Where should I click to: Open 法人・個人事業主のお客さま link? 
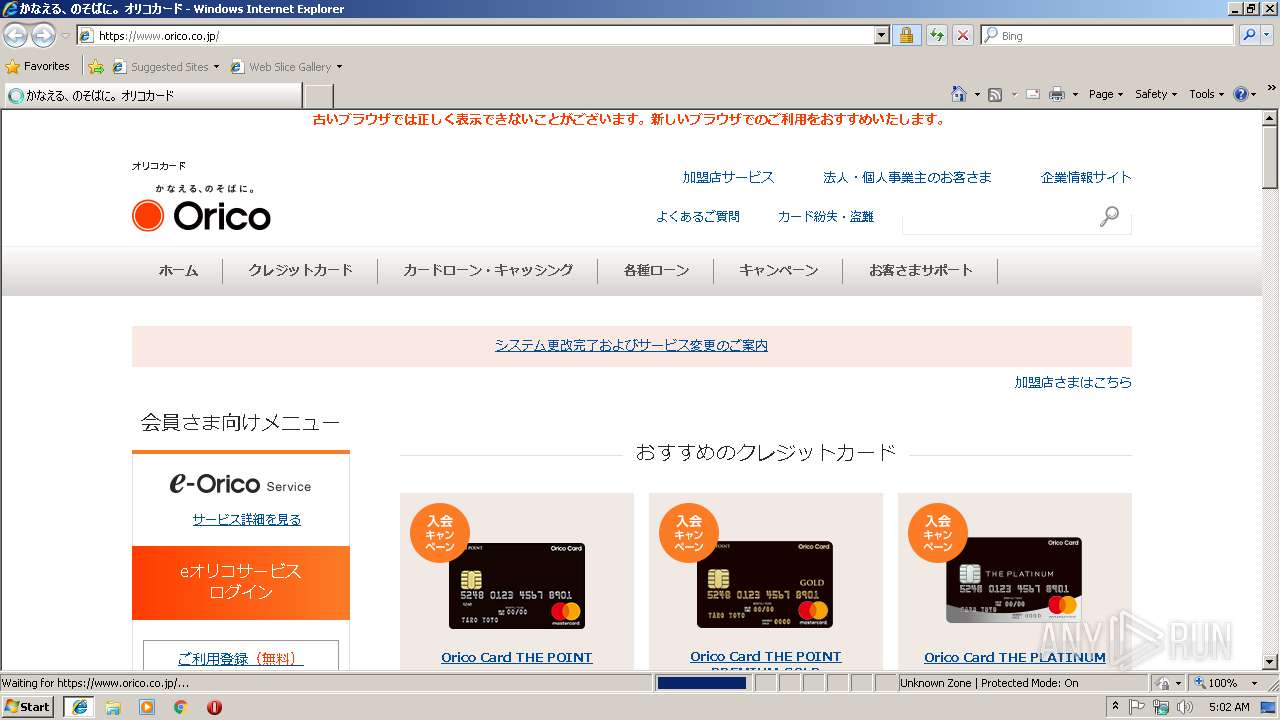(x=907, y=177)
